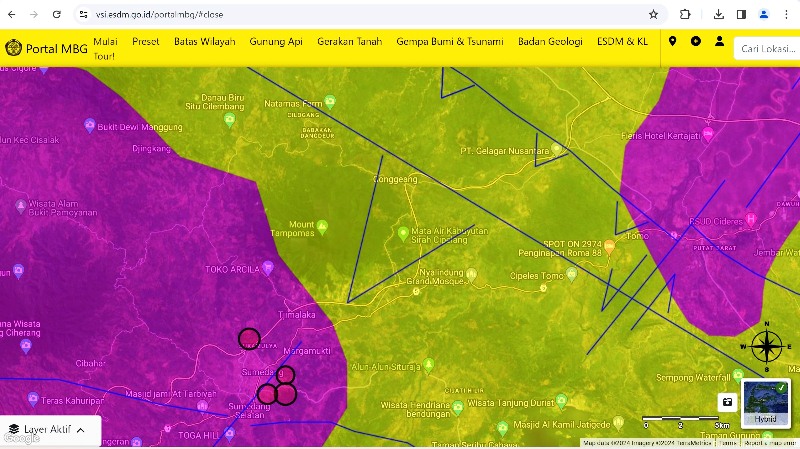The width and height of the screenshot is (800, 449).
Task: Click the Cipeles Tomo marker pin
Action: (x=571, y=274)
